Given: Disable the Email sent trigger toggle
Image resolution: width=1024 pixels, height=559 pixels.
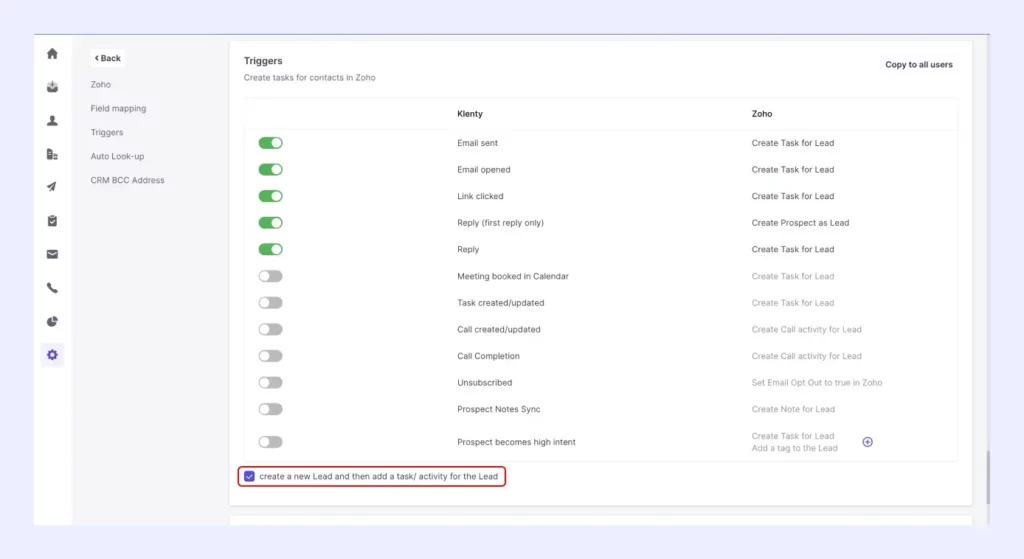Looking at the screenshot, I should point(270,143).
